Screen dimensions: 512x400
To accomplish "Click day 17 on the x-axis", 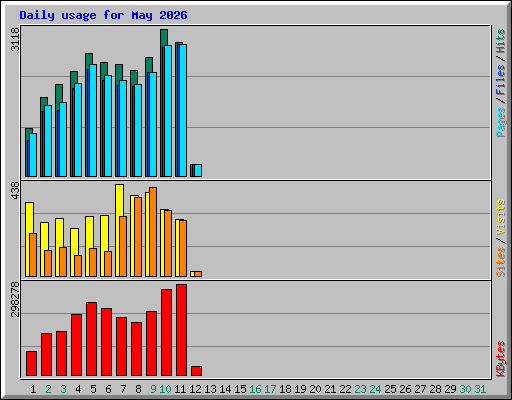I will point(270,389).
